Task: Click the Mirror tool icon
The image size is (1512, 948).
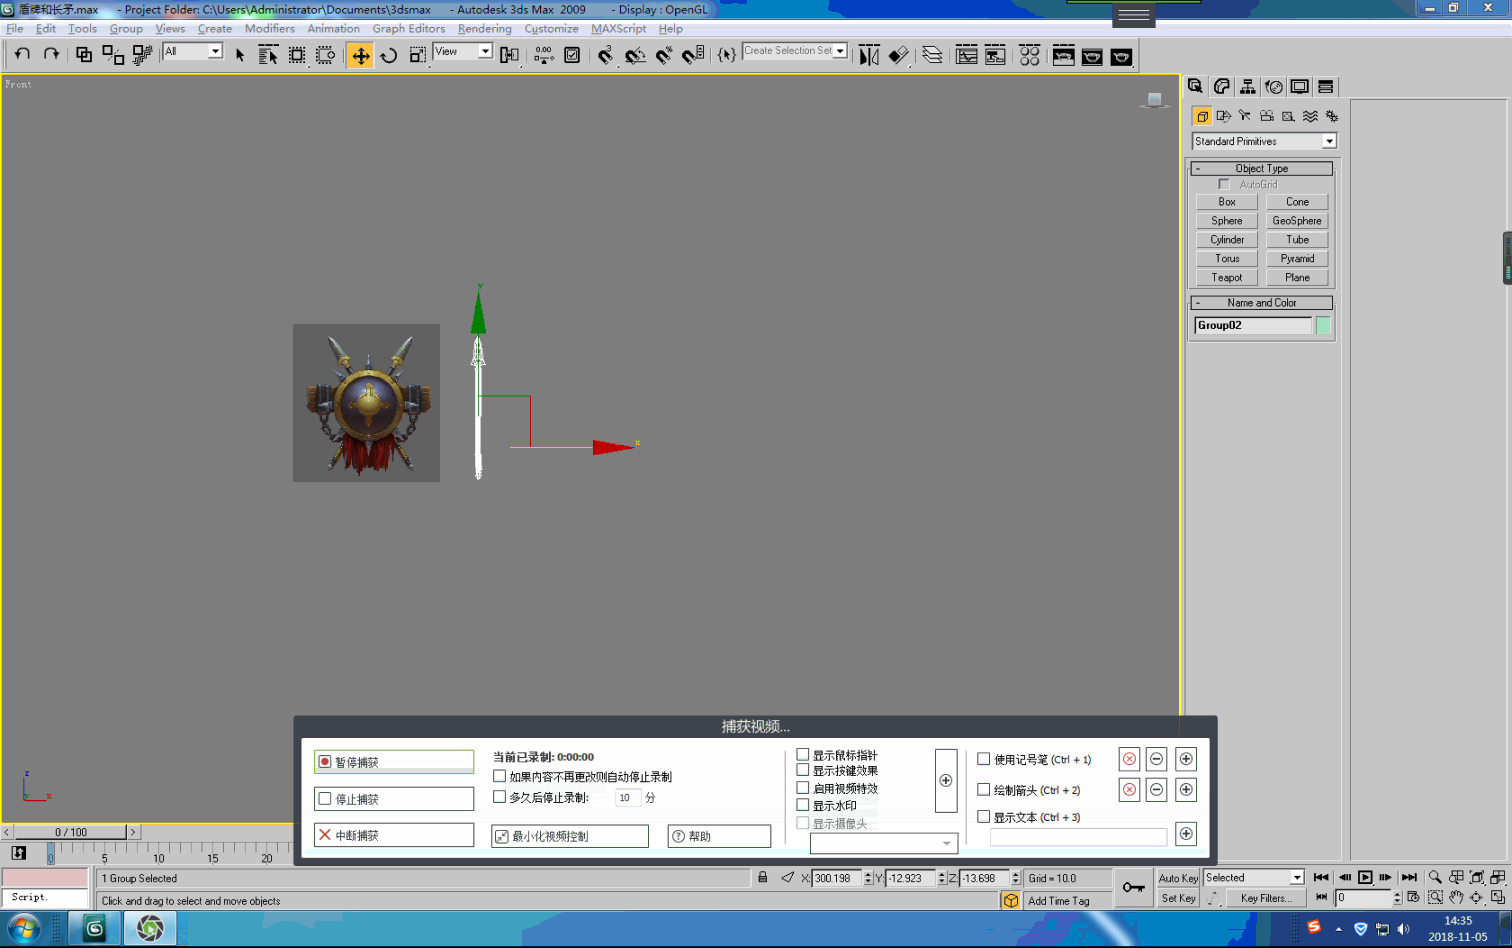Action: [869, 55]
